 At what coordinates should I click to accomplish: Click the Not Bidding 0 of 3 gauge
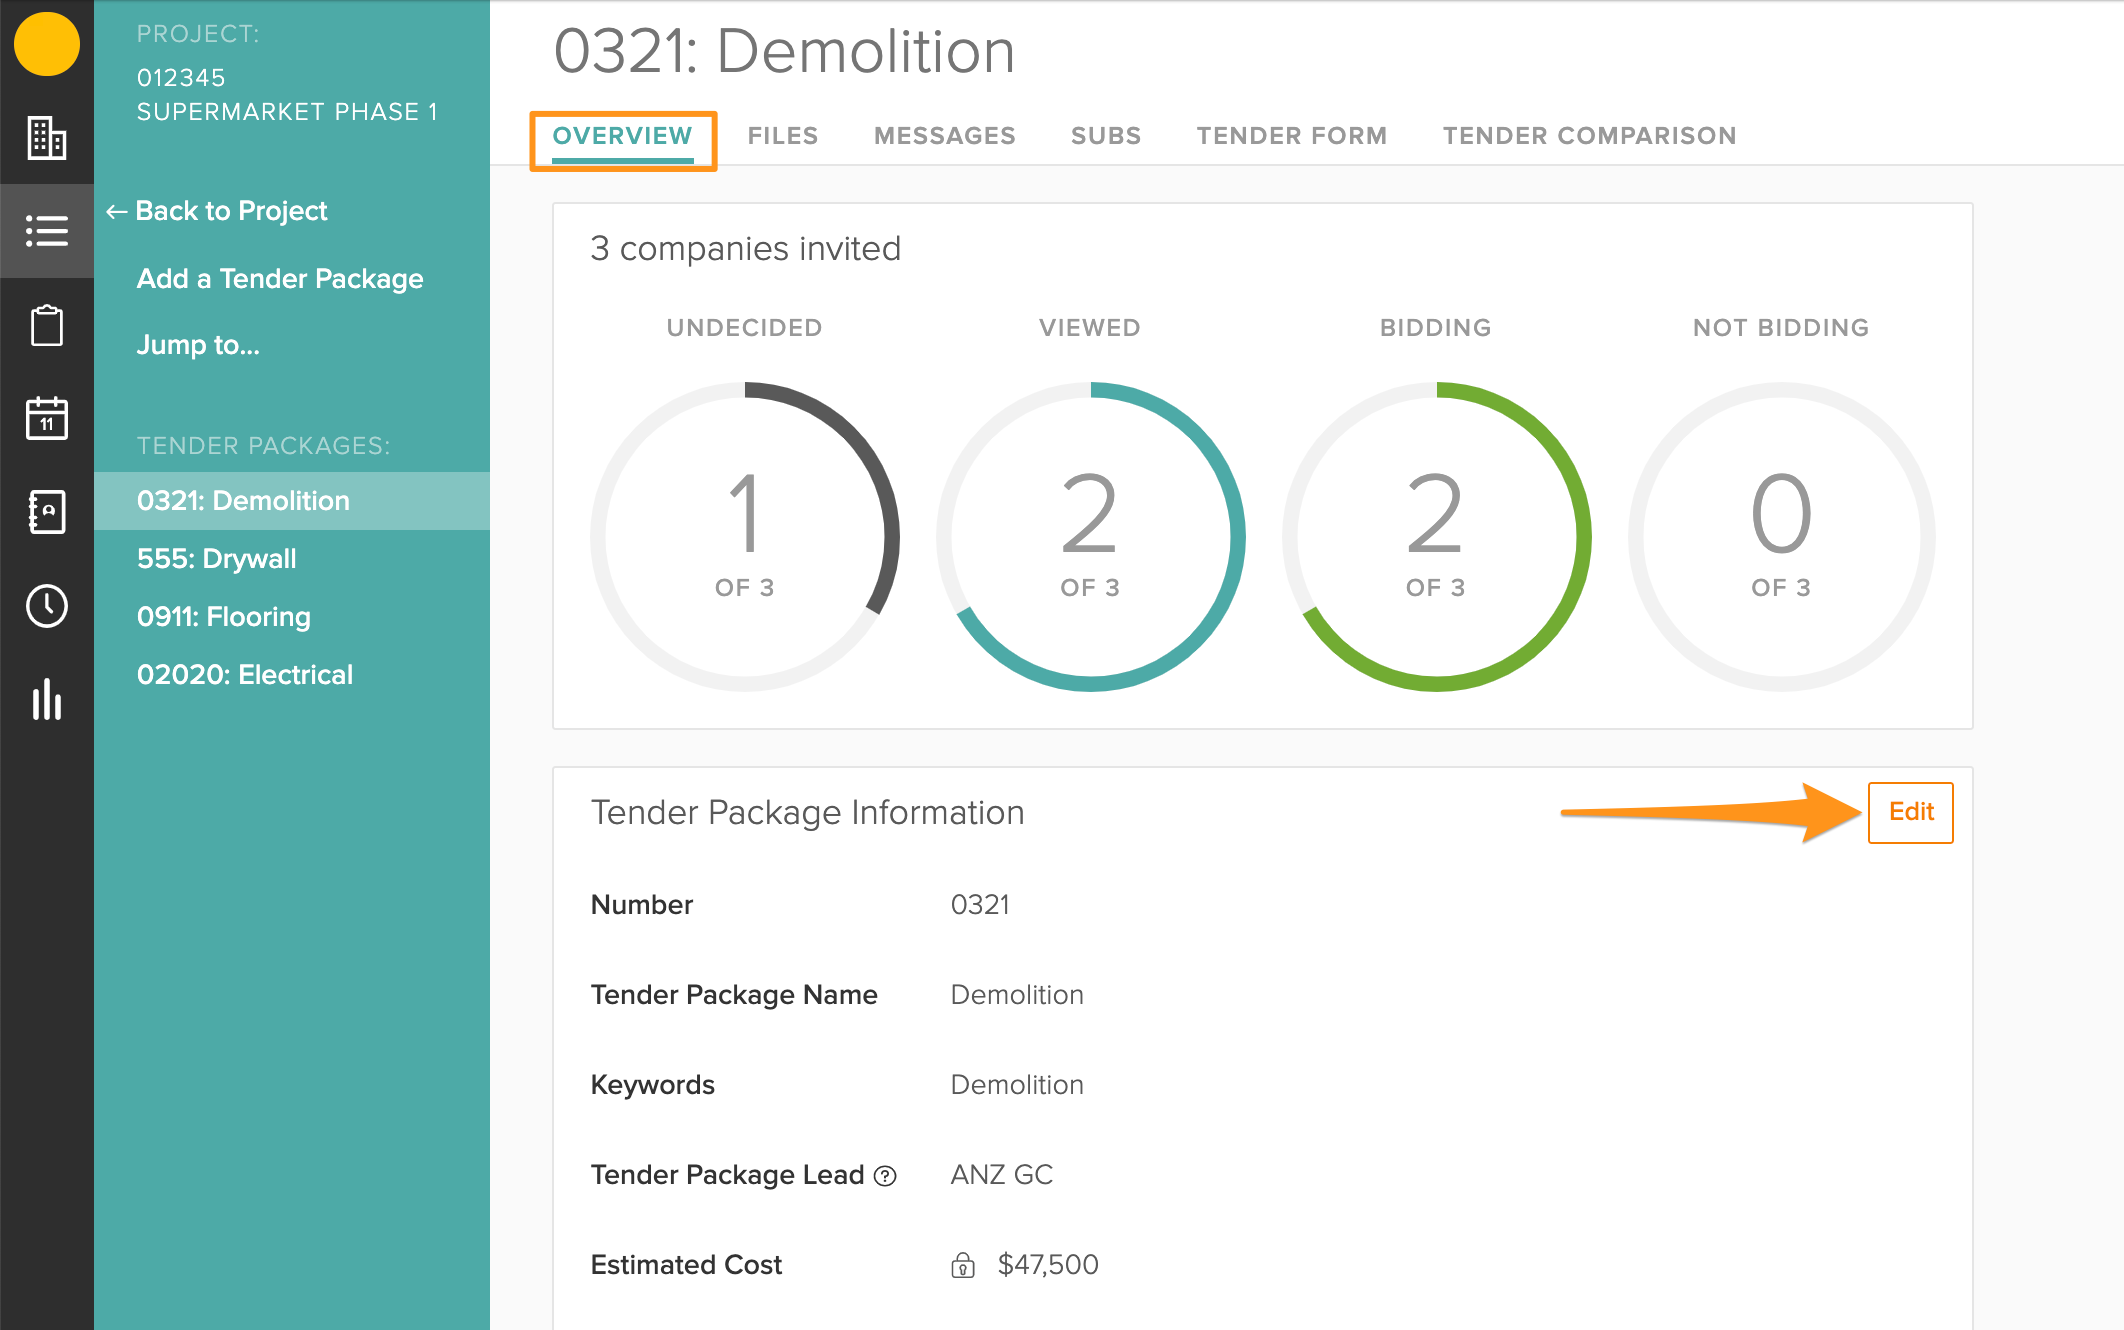[x=1781, y=536]
